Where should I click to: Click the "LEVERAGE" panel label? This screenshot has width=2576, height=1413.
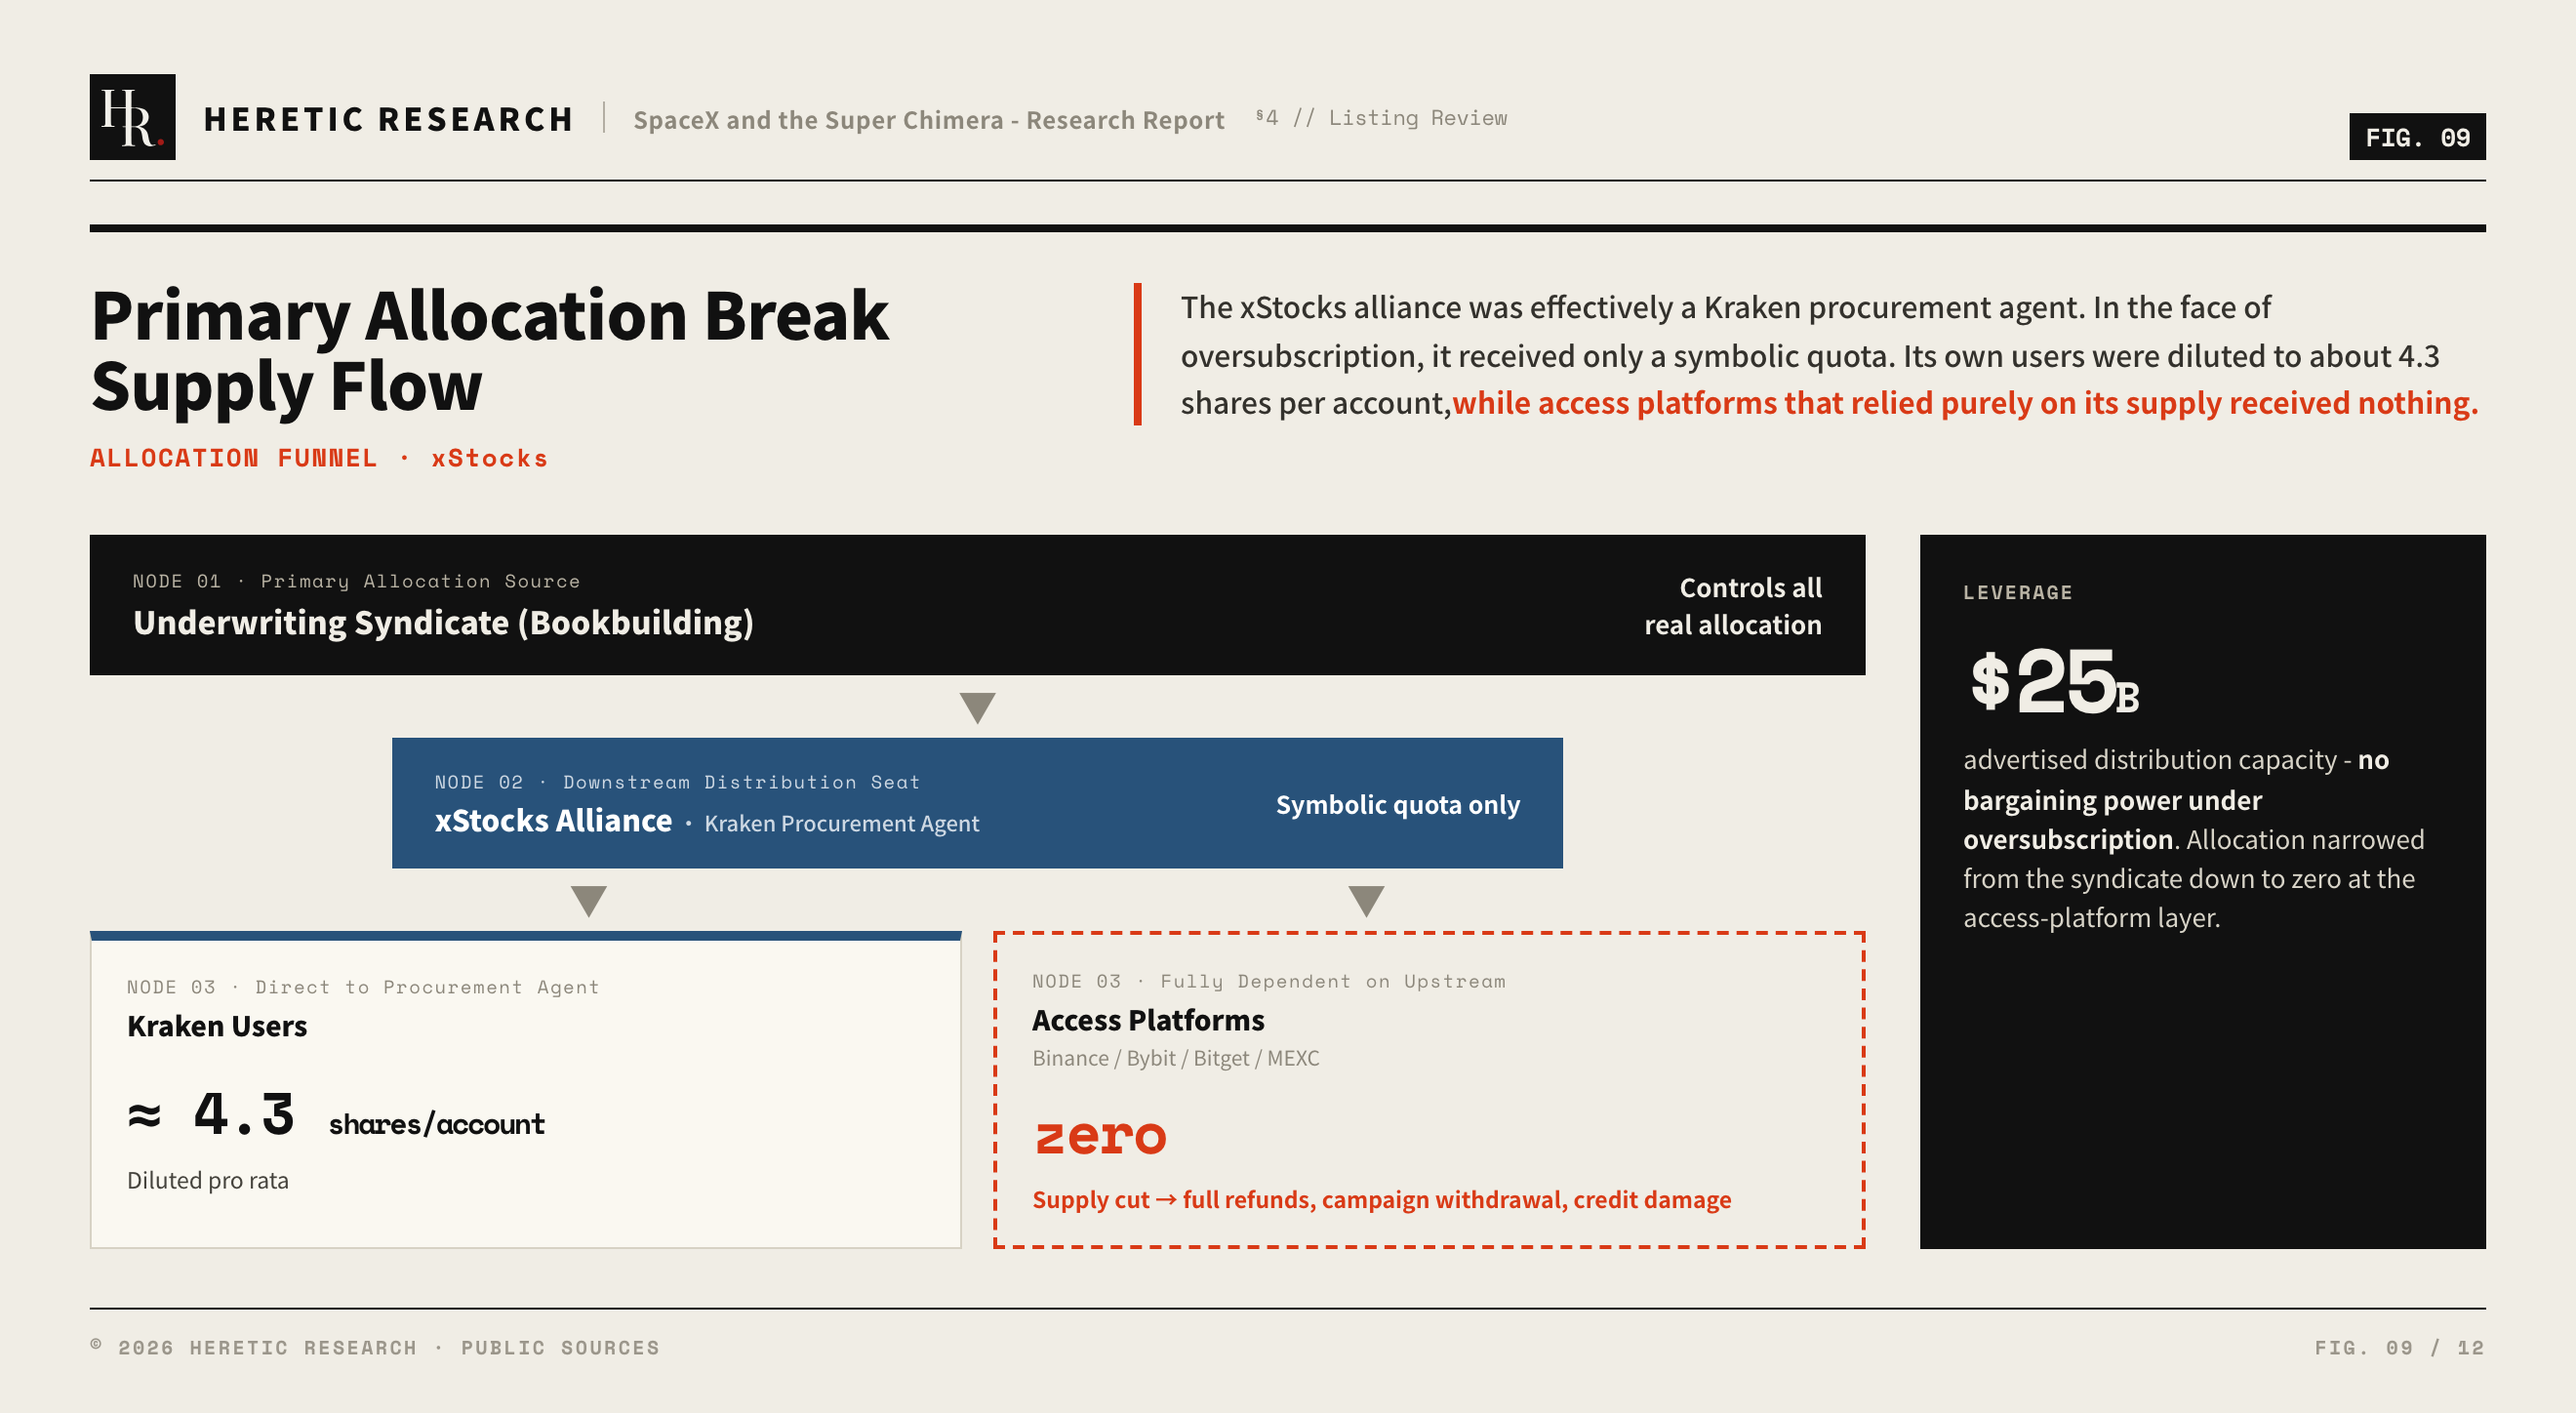2017,592
